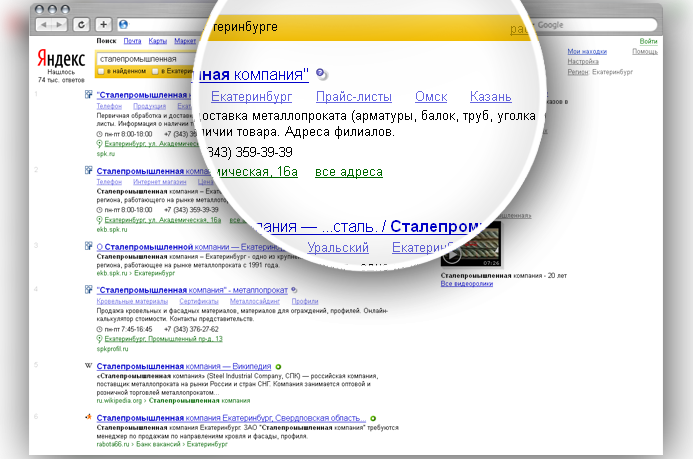Click the site icon beside result 4
Image resolution: width=693 pixels, height=459 pixels.
[89, 290]
